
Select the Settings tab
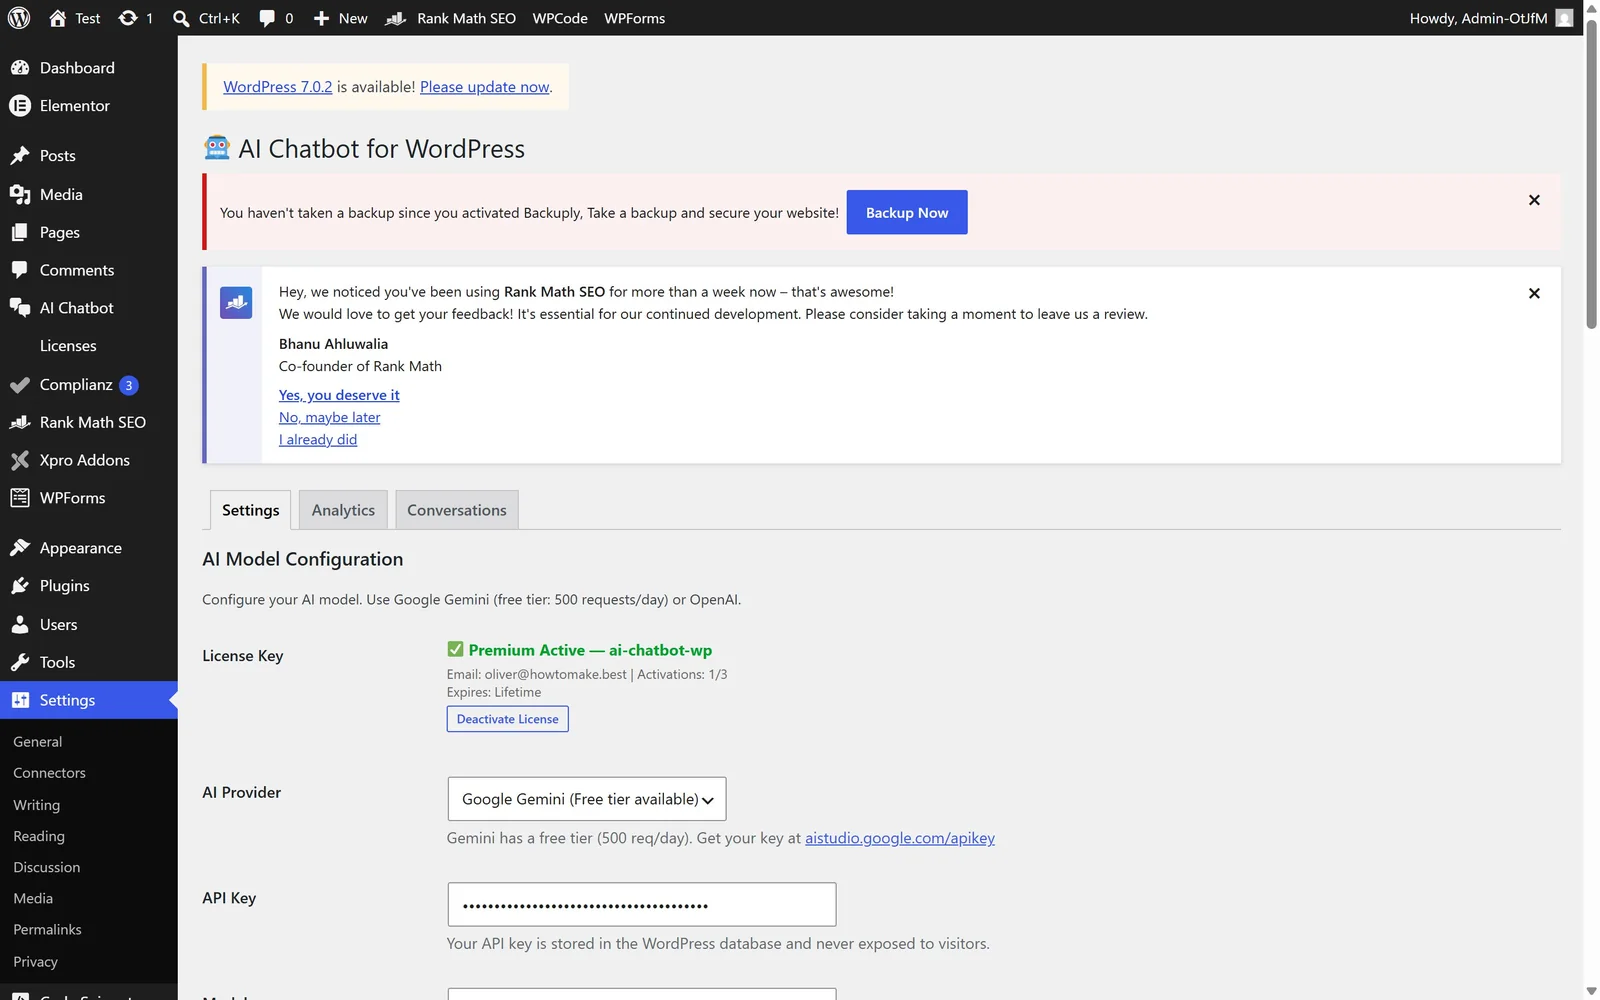coord(251,510)
